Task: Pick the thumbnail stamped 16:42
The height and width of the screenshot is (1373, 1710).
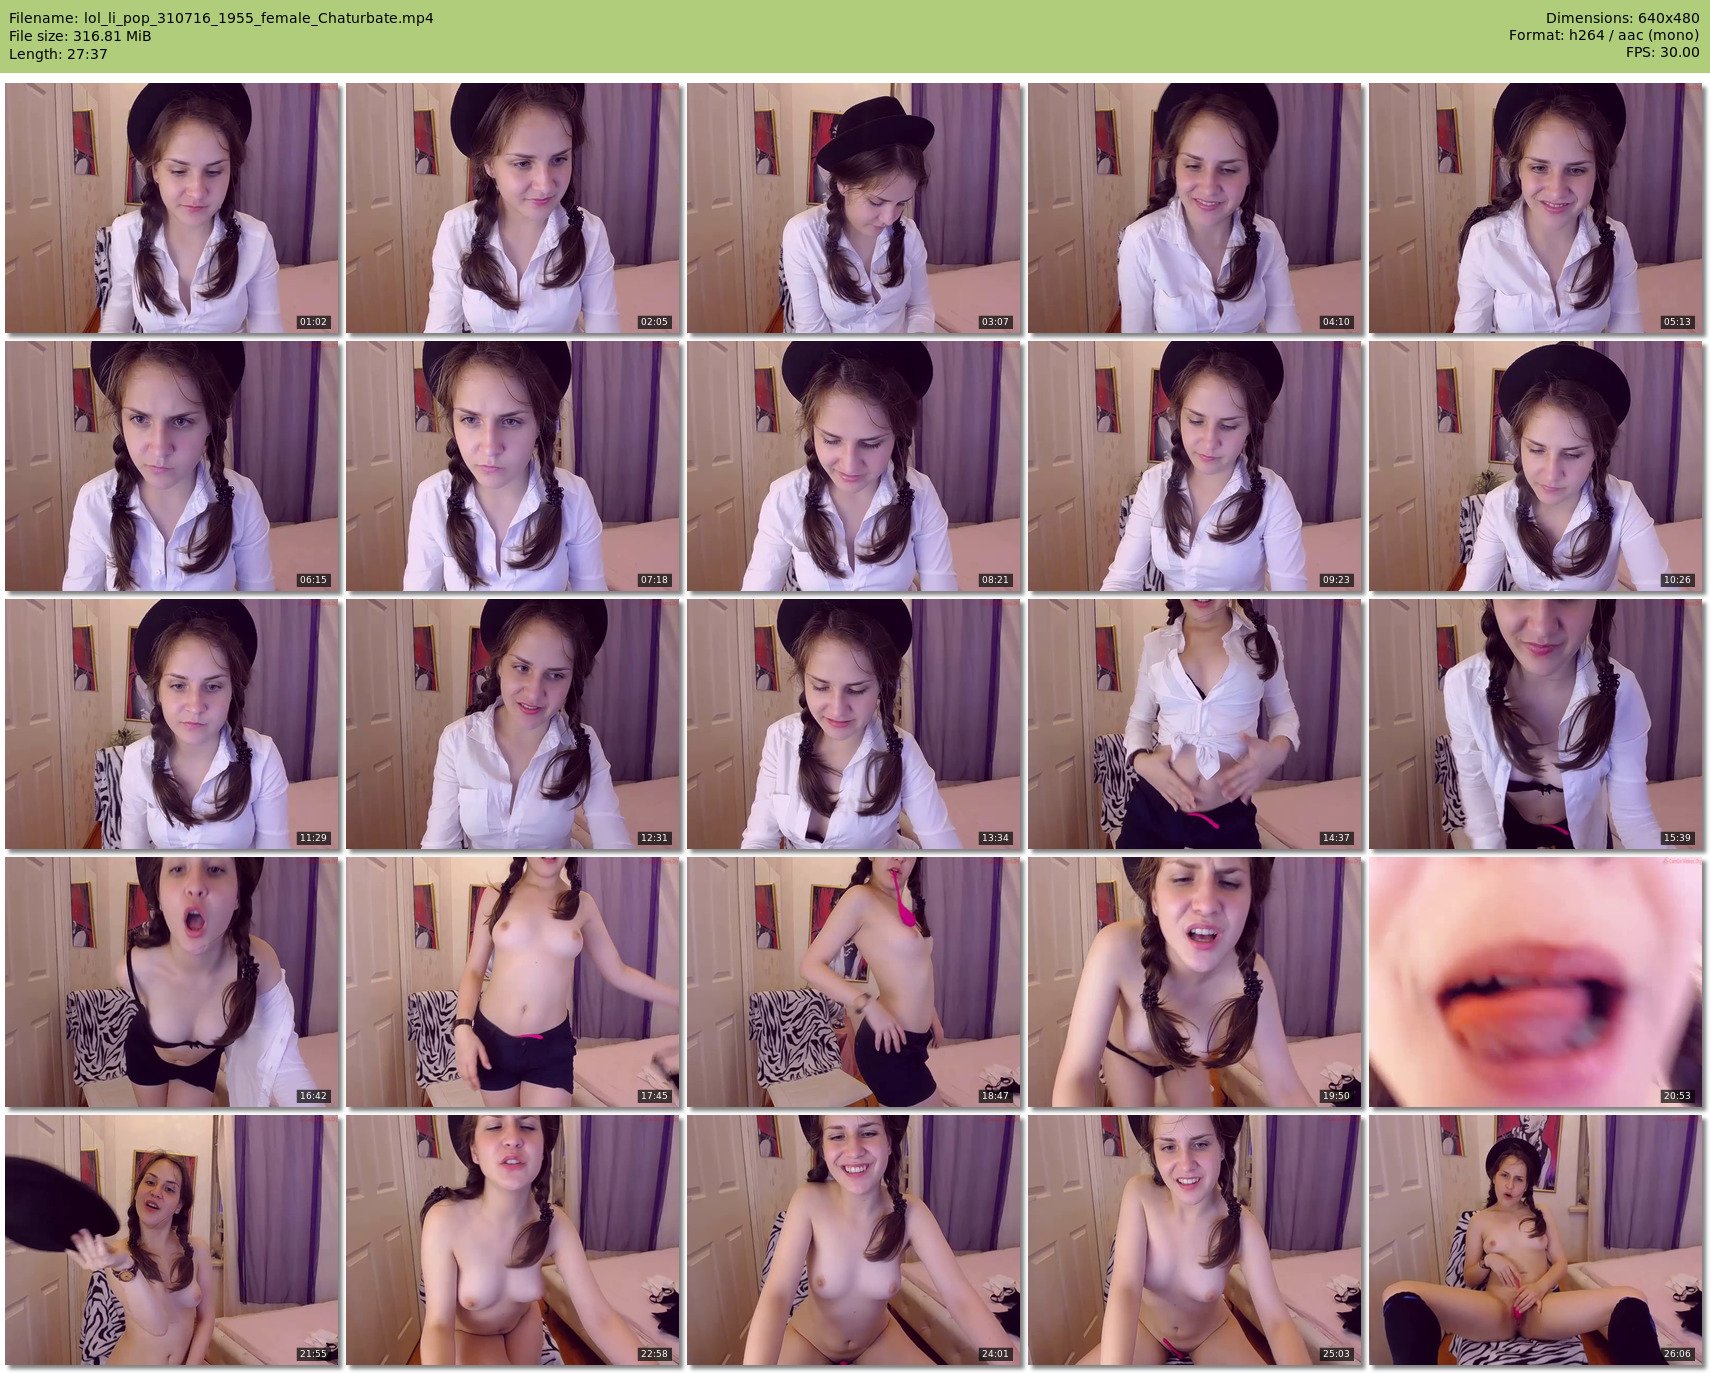Action: pos(171,981)
